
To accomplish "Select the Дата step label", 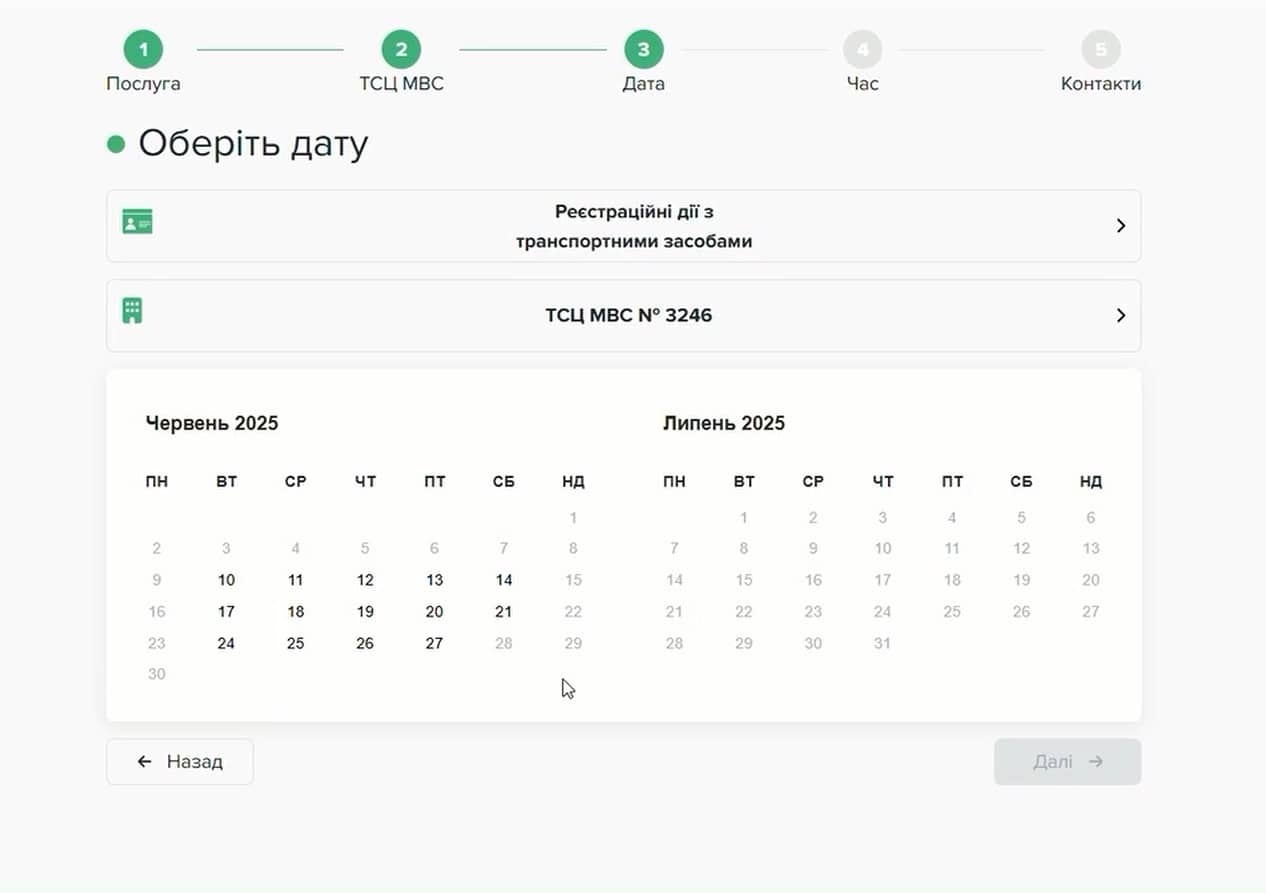I will [x=643, y=84].
